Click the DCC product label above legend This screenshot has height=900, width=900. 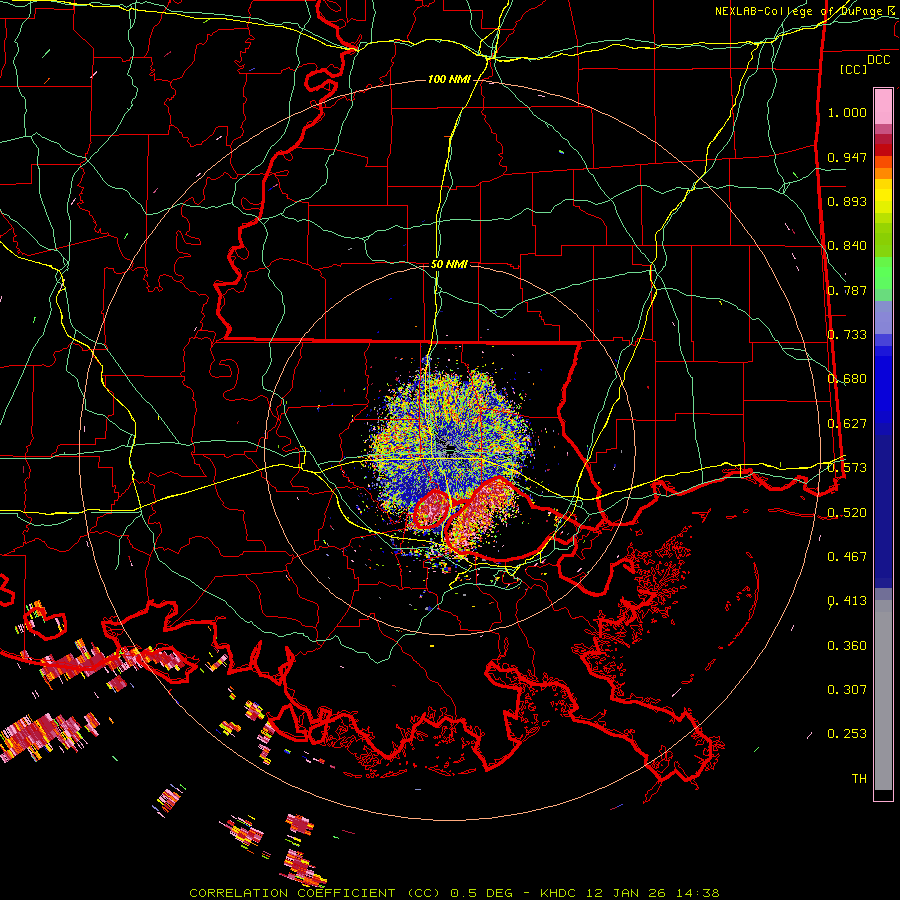878,60
